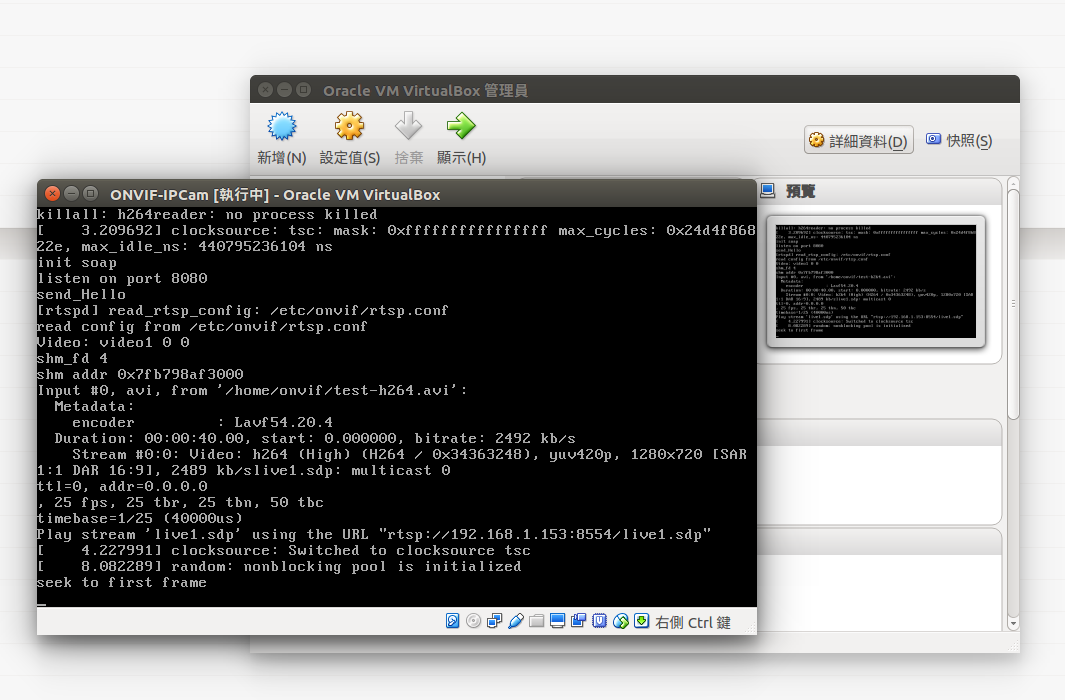
Task: Click the hard disk activity indicator
Action: pos(452,621)
